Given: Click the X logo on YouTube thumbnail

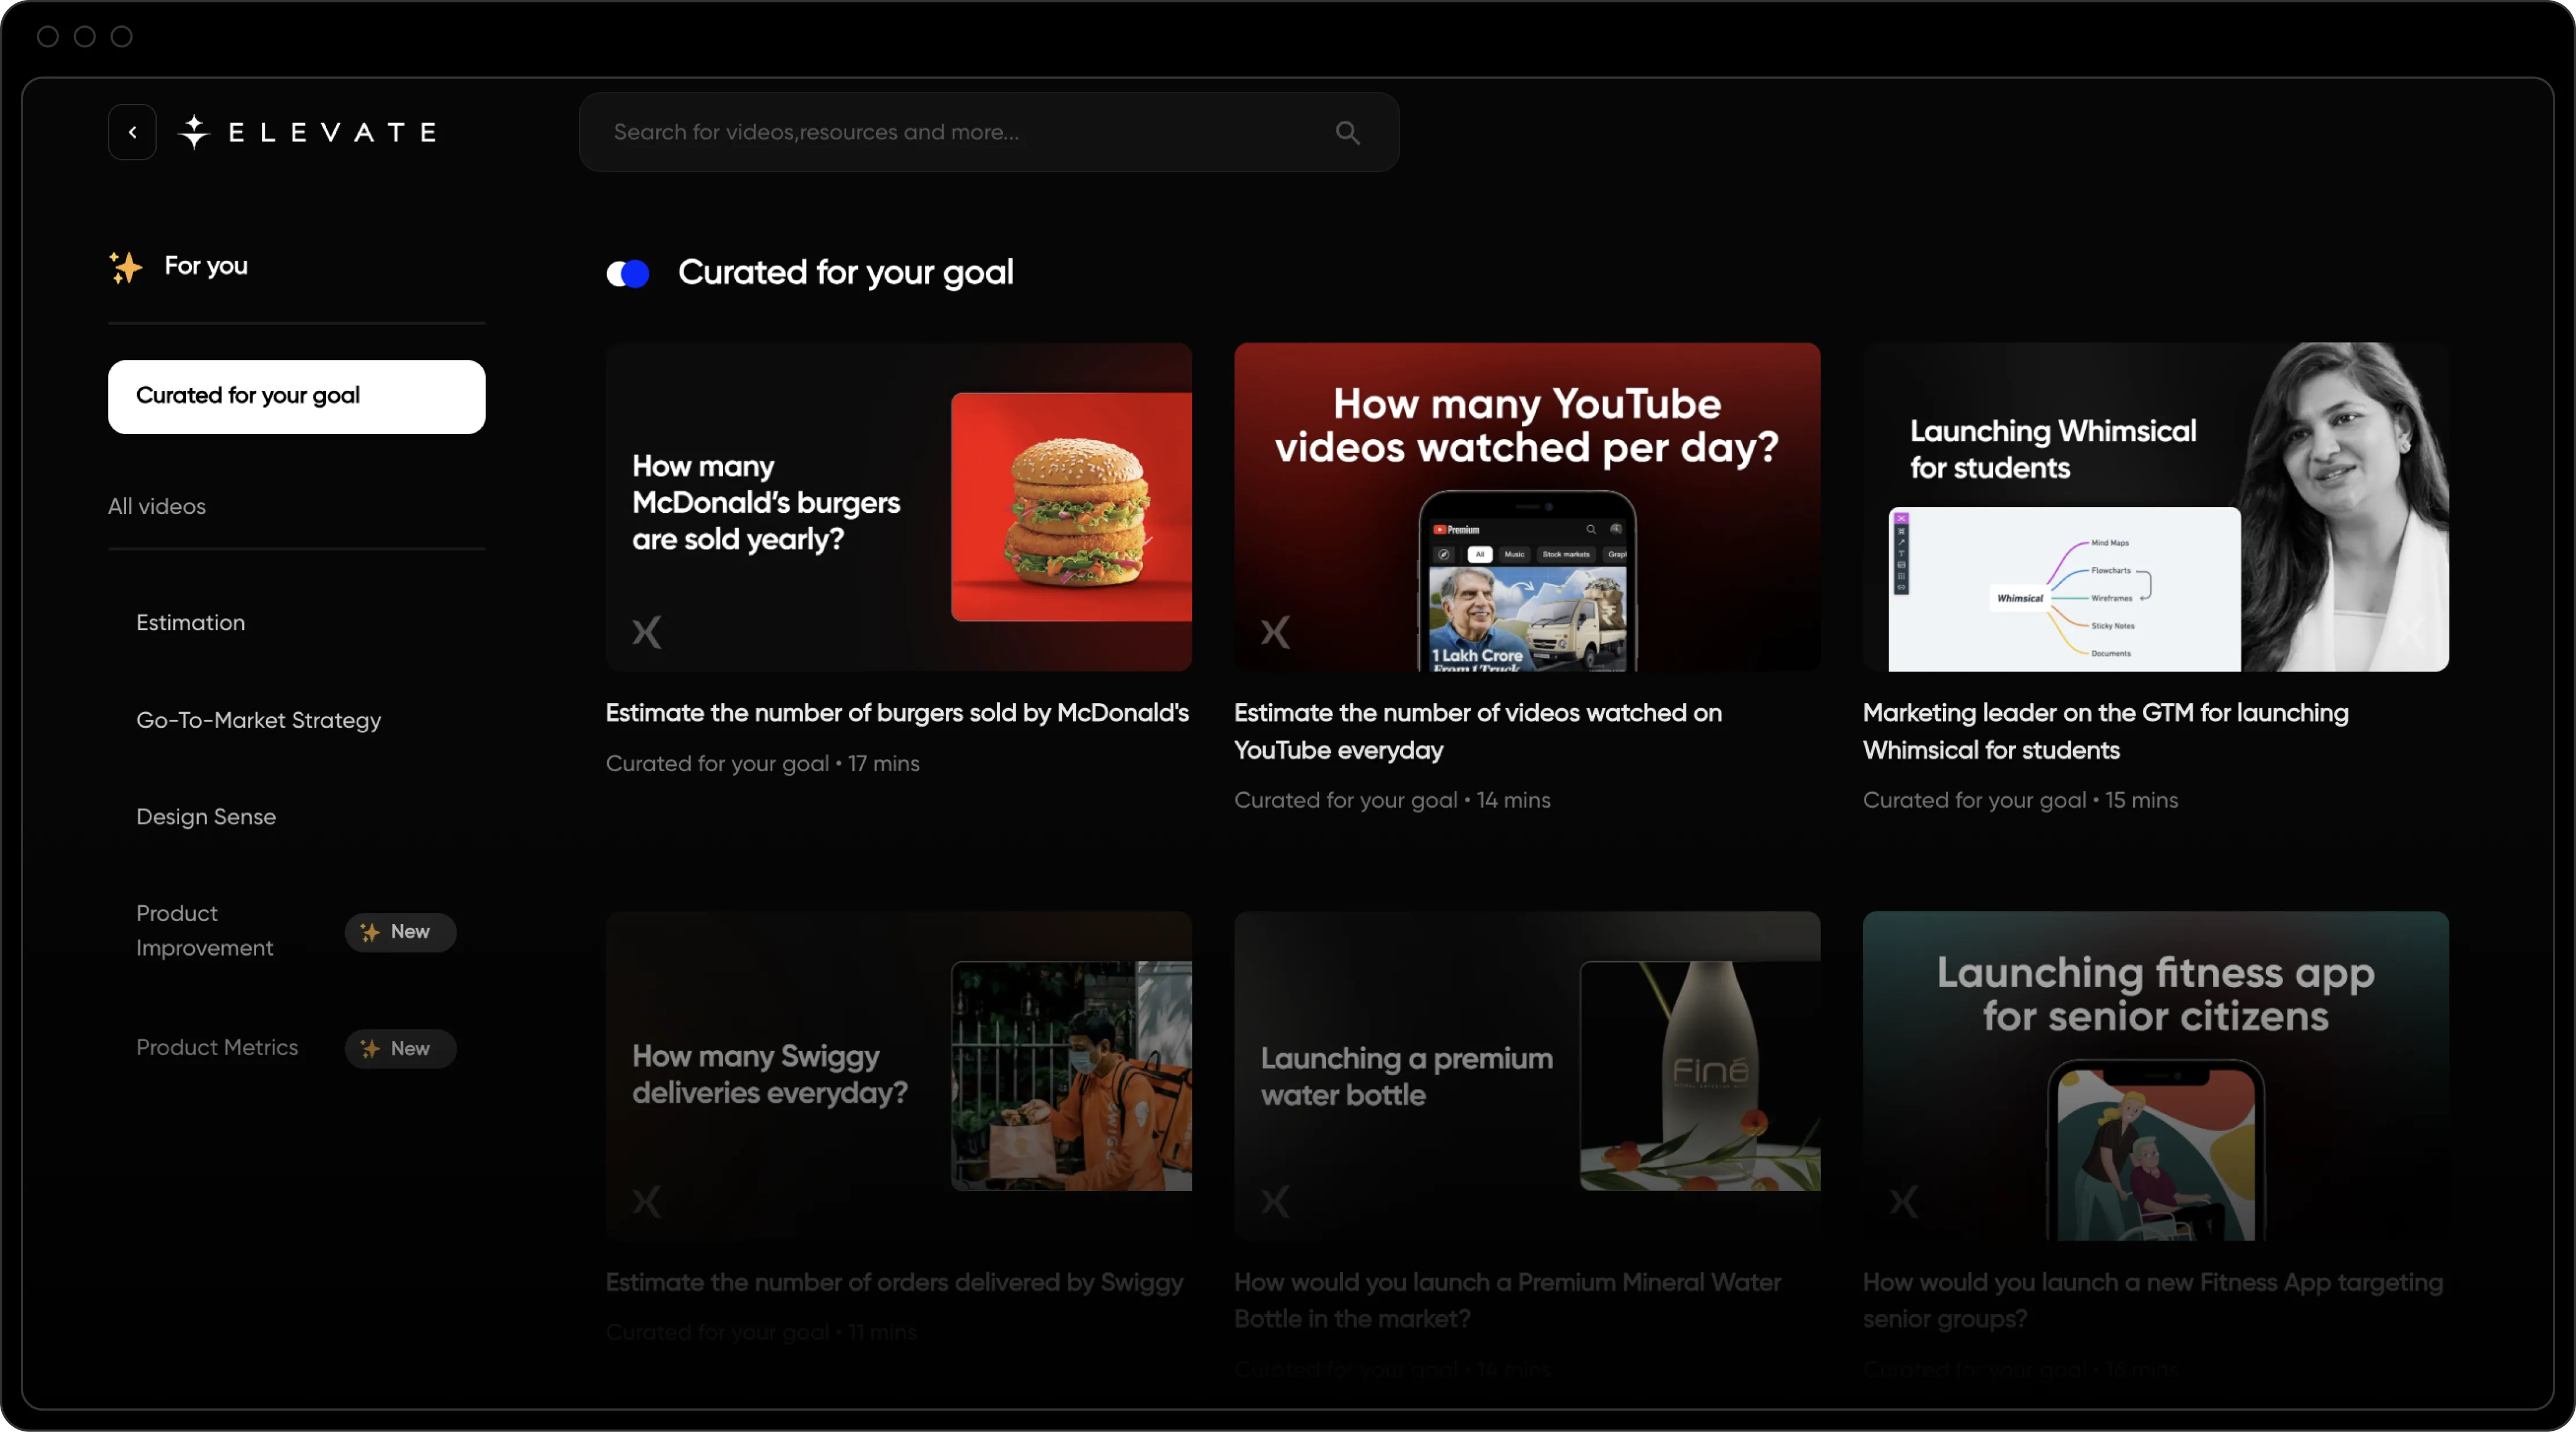Looking at the screenshot, I should click(1275, 632).
